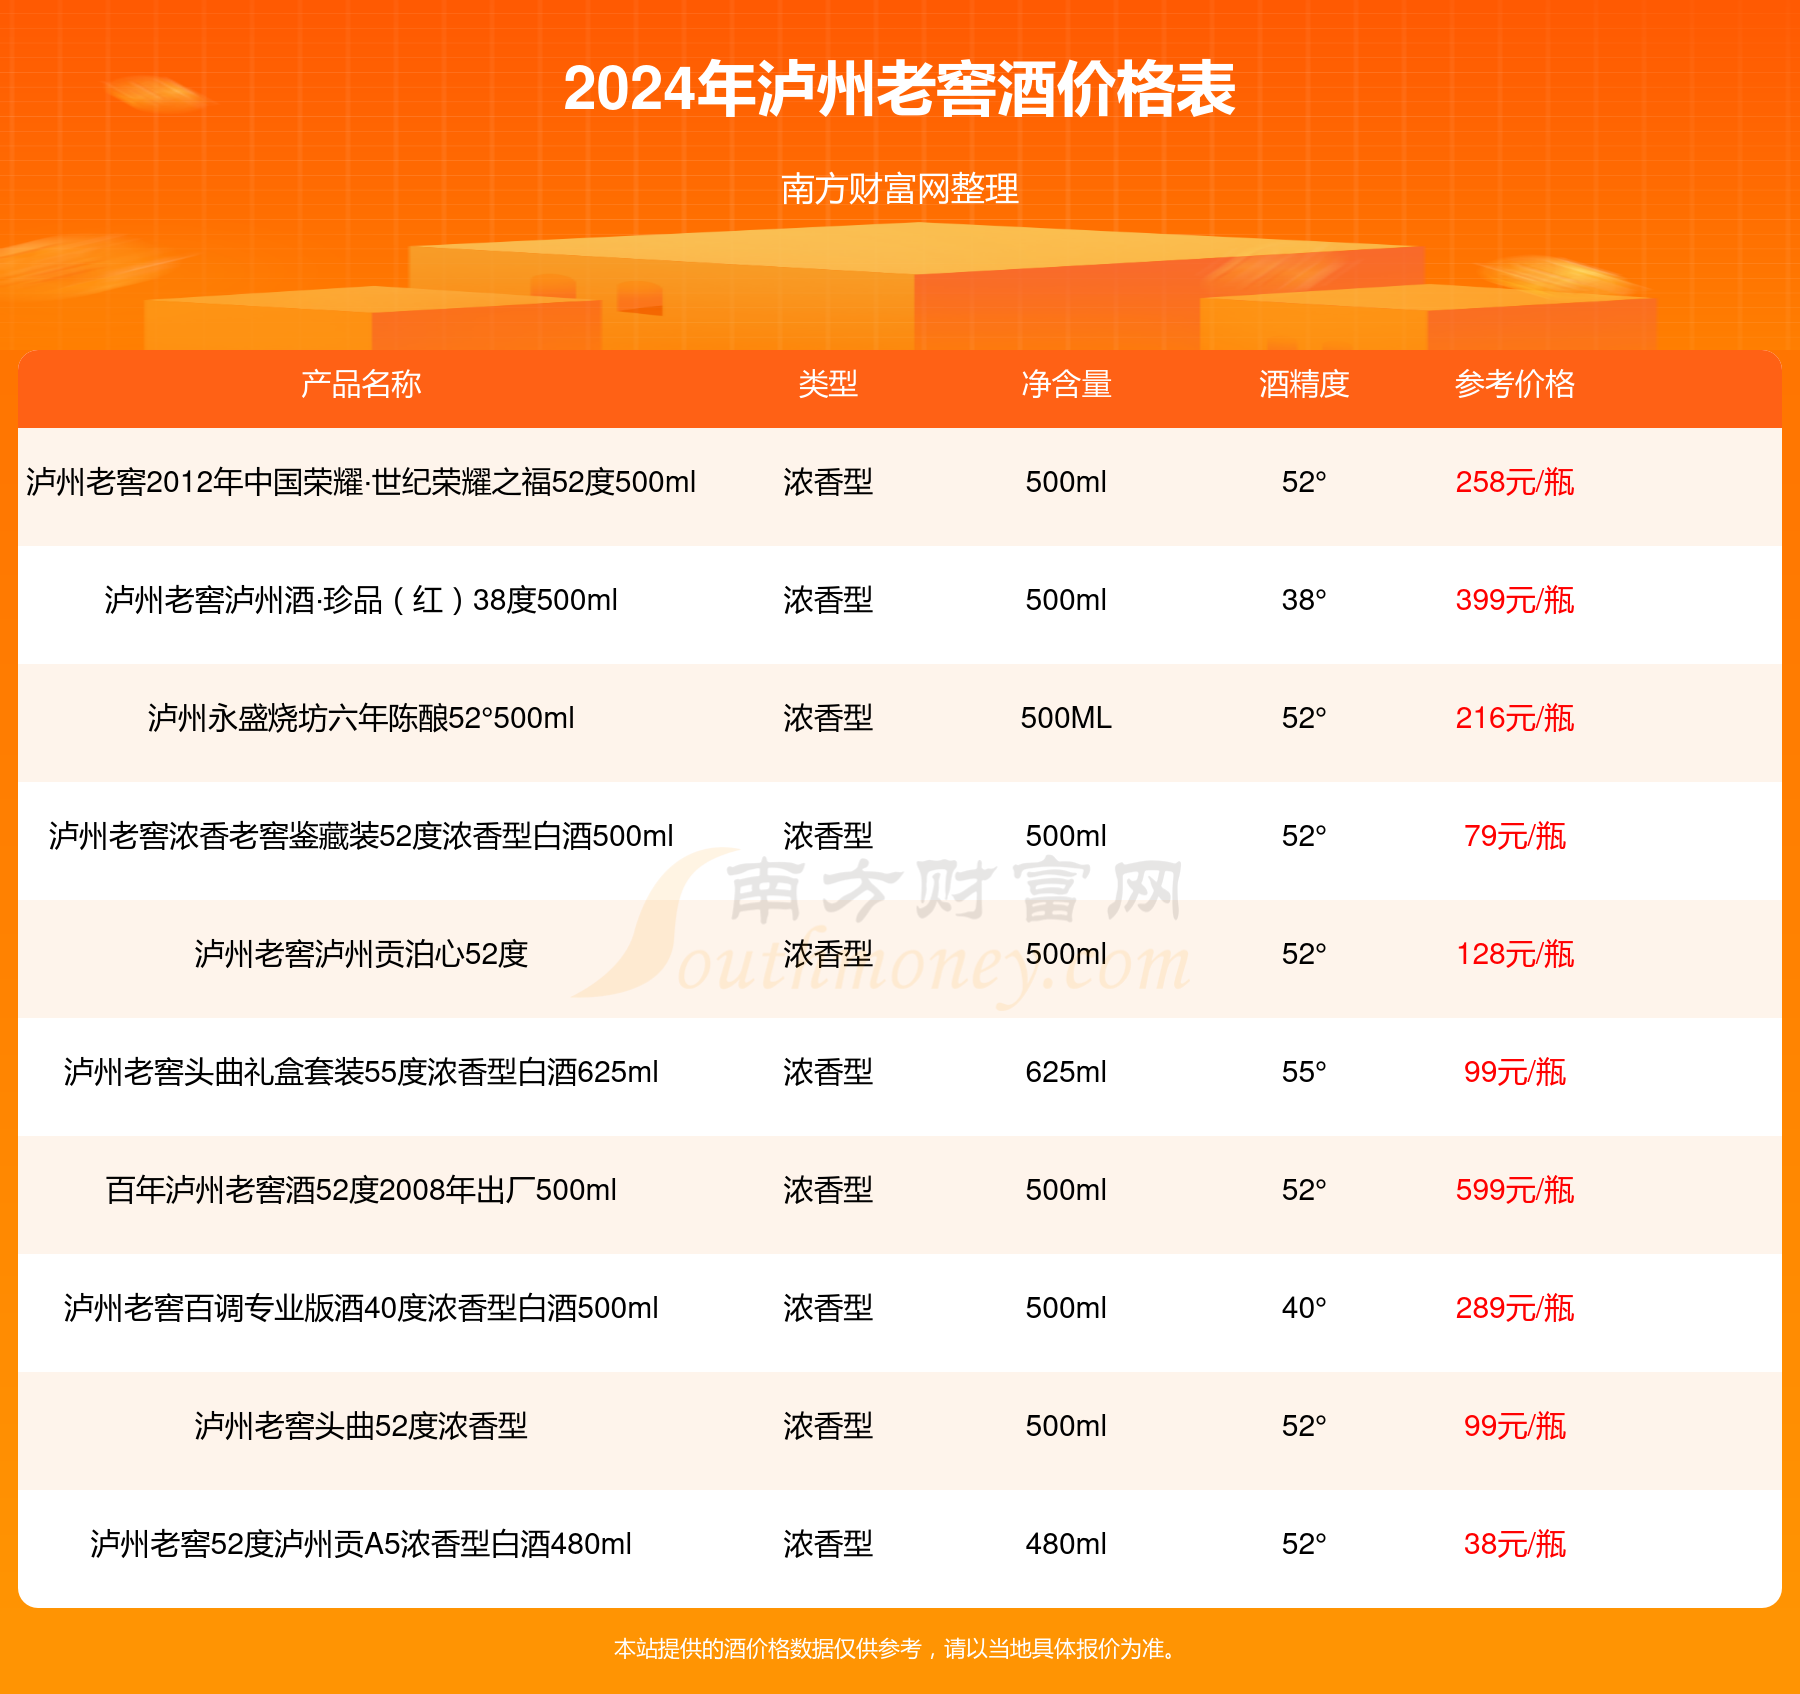The height and width of the screenshot is (1694, 1800).
Task: Click the 480ml net content cell
Action: [1066, 1544]
